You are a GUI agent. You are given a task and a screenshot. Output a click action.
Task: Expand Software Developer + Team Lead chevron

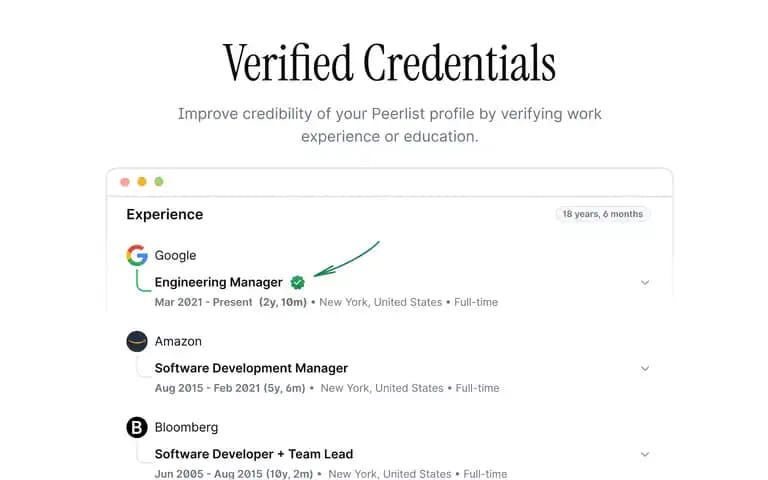coord(645,455)
